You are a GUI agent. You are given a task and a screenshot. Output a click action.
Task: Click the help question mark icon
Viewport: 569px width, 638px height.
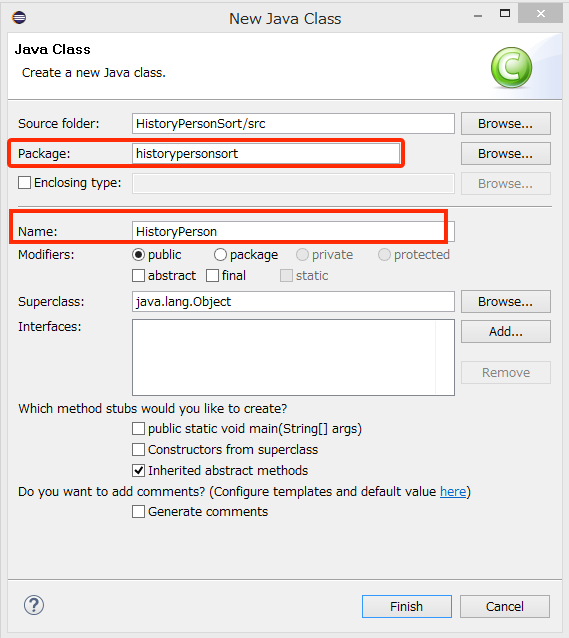coord(34,605)
